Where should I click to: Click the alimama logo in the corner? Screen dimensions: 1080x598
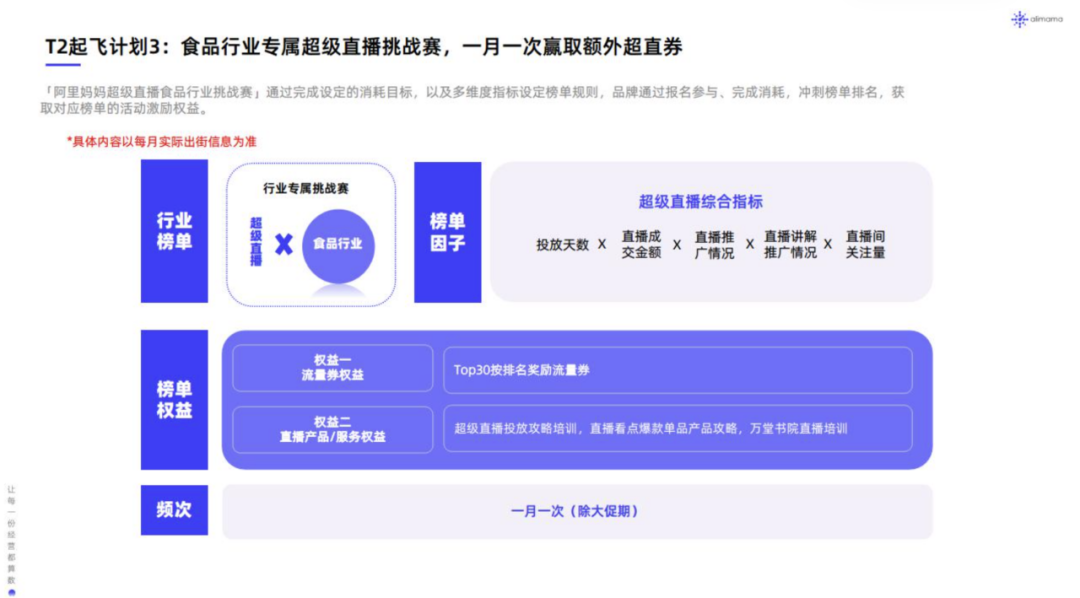coord(1037,19)
